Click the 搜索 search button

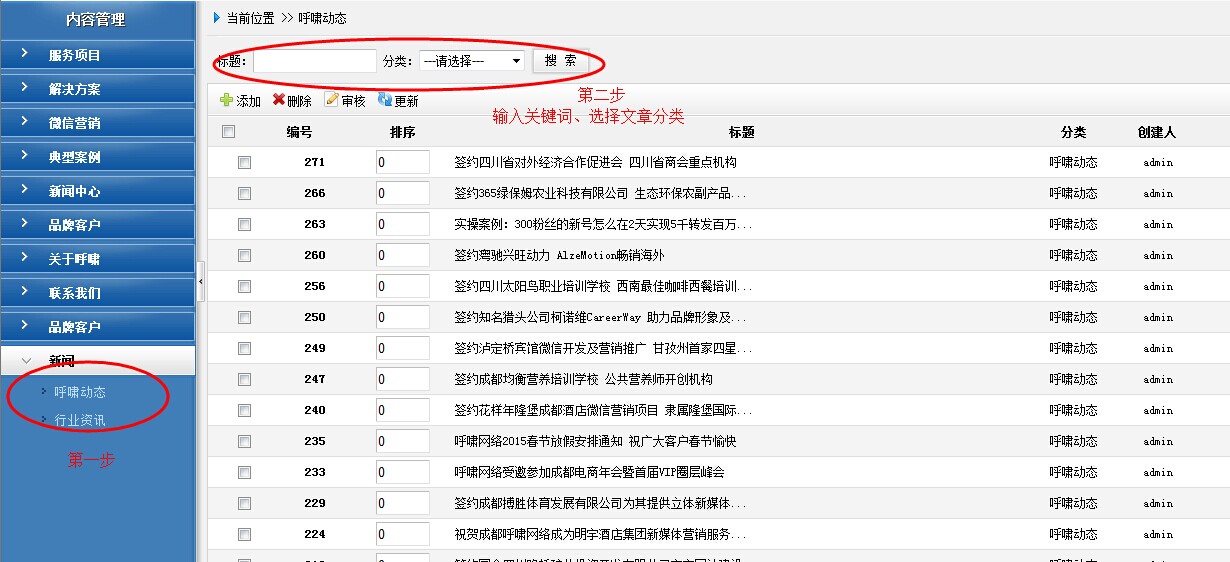click(x=560, y=61)
